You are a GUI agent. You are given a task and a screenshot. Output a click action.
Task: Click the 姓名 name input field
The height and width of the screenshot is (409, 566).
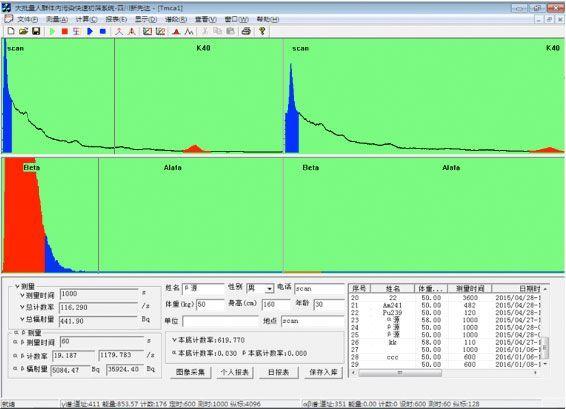point(204,288)
